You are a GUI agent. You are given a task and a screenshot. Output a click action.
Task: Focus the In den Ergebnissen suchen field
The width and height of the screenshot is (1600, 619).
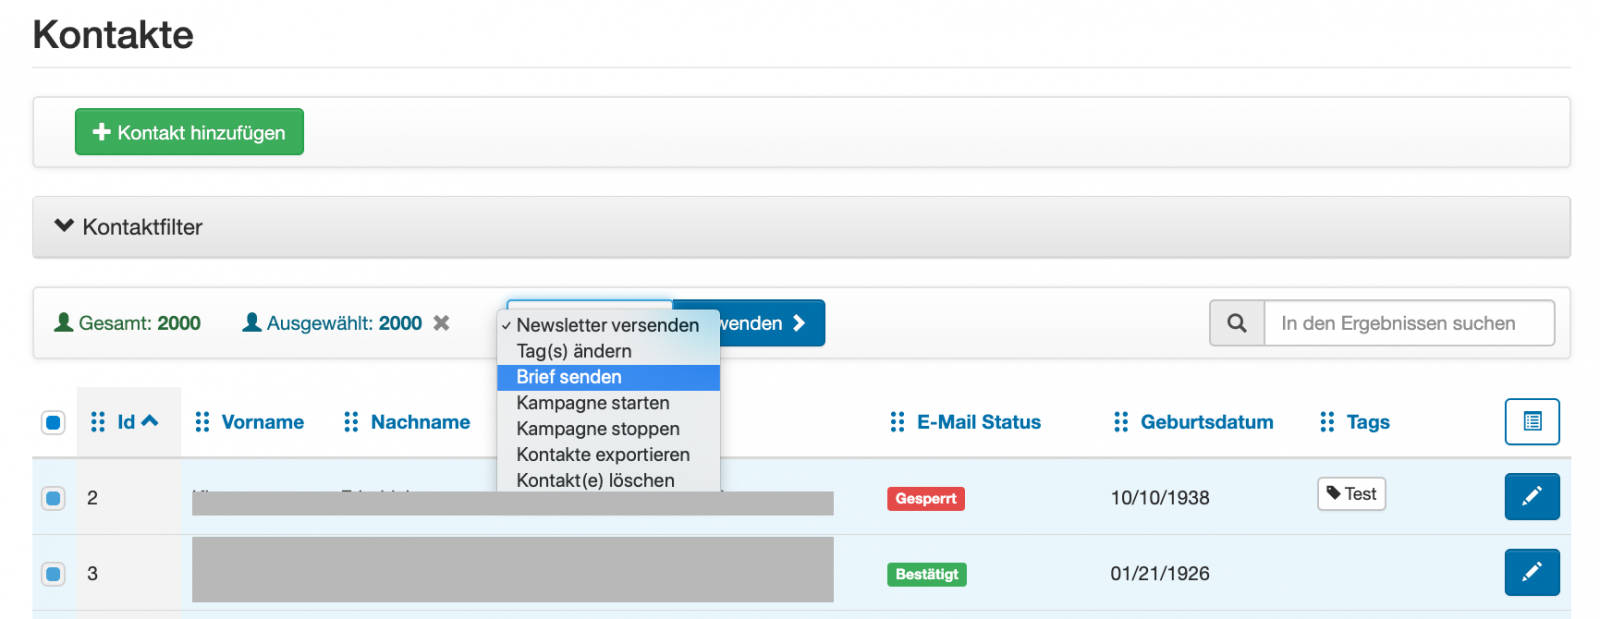click(x=1408, y=323)
